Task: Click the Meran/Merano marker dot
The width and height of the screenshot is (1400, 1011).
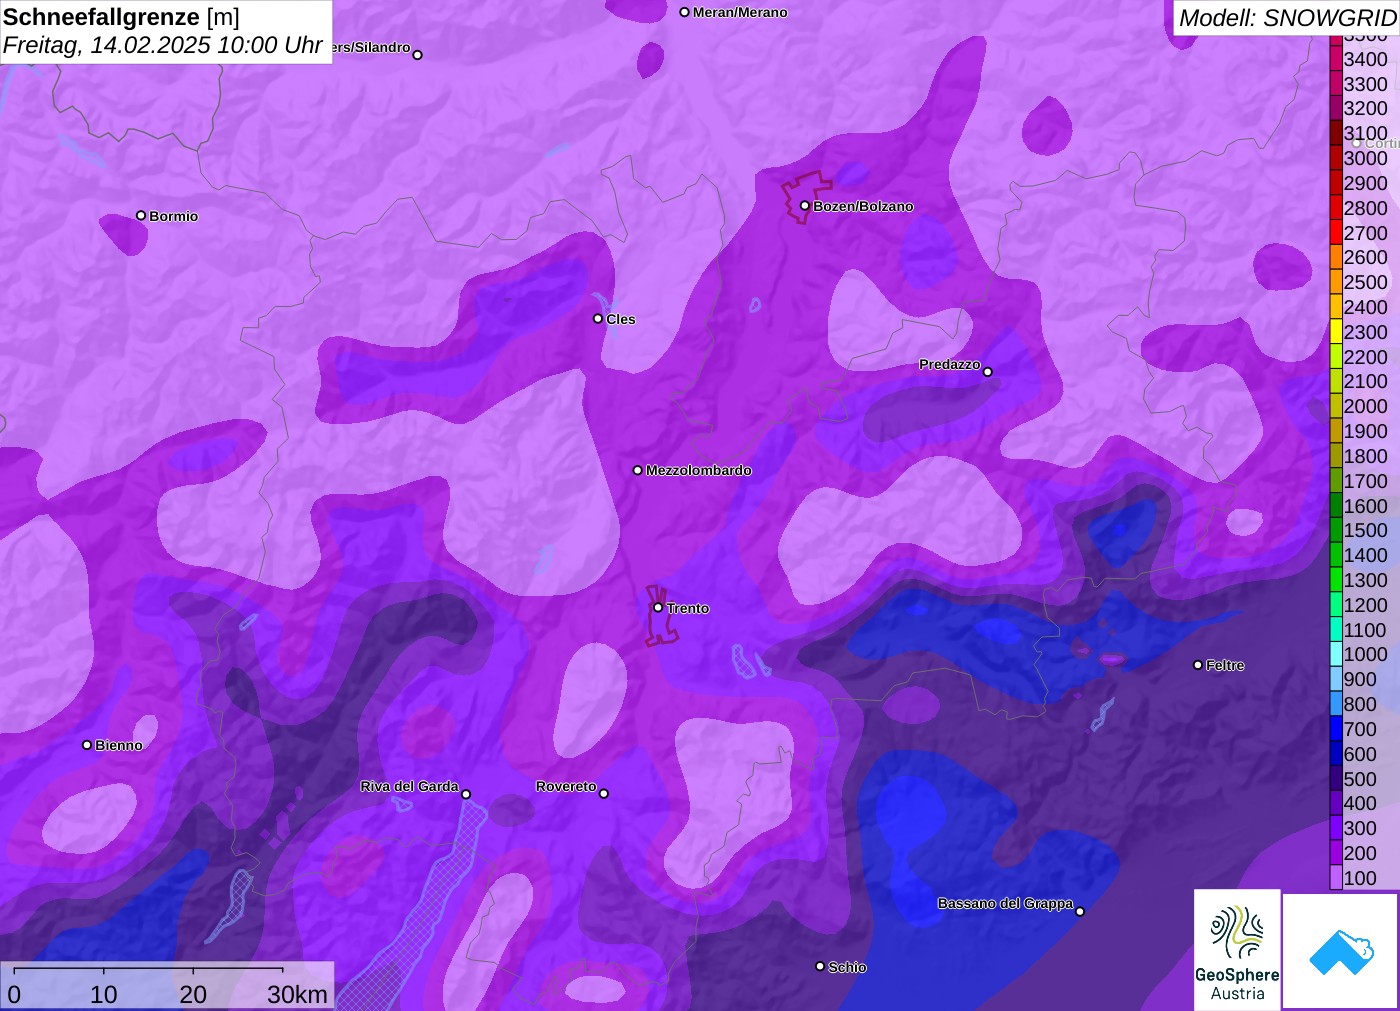Action: pyautogui.click(x=685, y=12)
